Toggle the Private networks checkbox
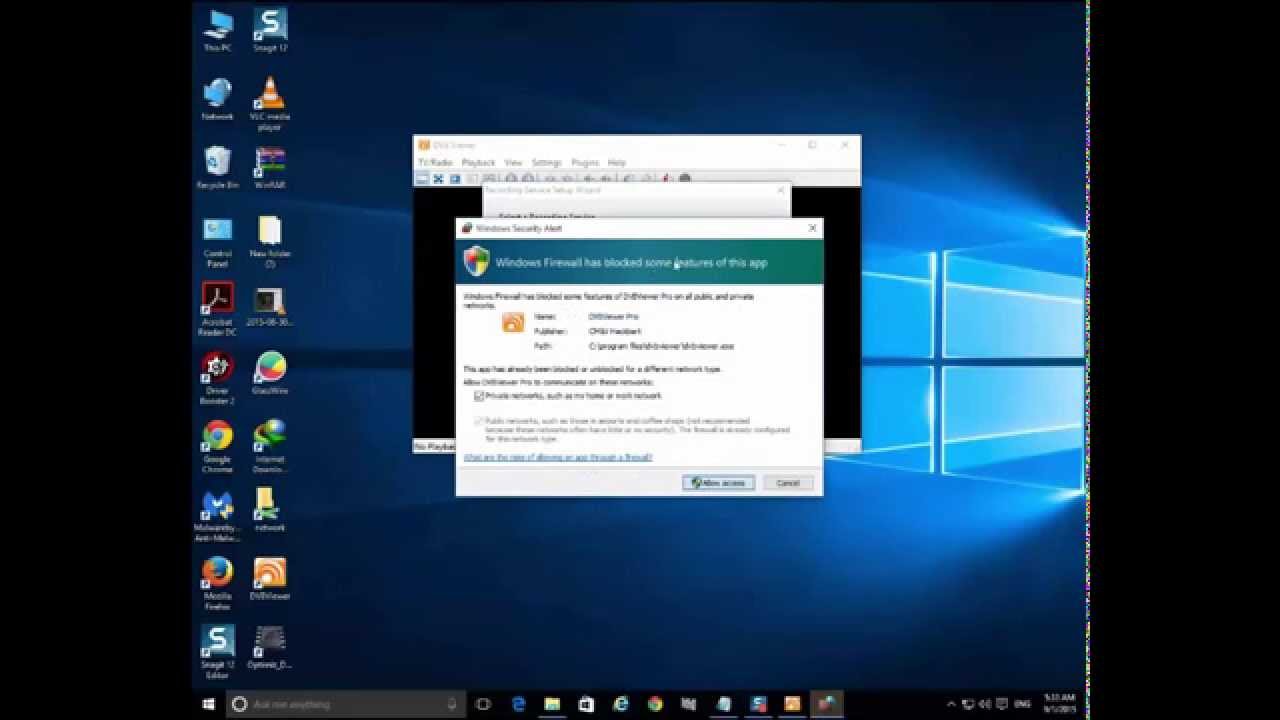The width and height of the screenshot is (1280, 720). pos(479,396)
